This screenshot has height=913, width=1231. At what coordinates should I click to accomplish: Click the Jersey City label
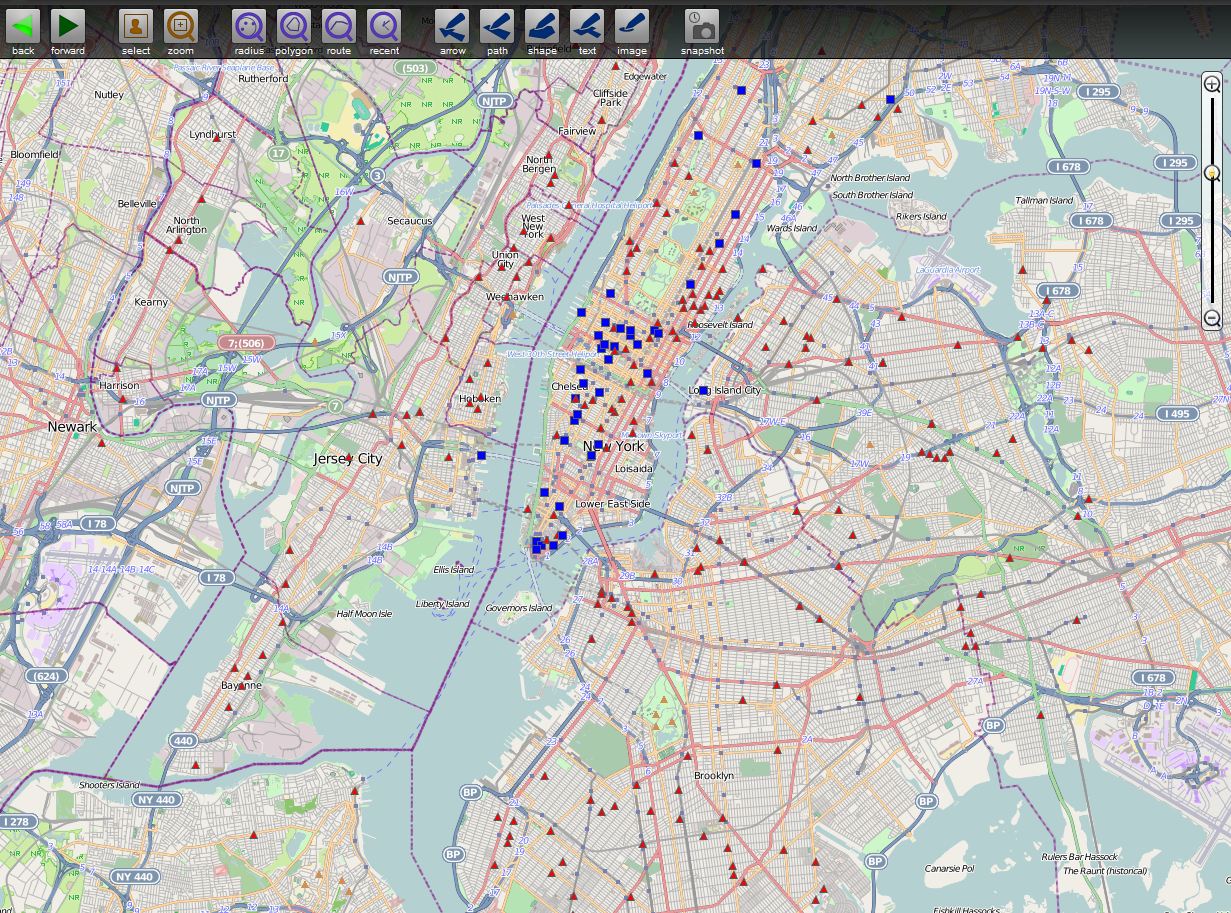point(348,459)
